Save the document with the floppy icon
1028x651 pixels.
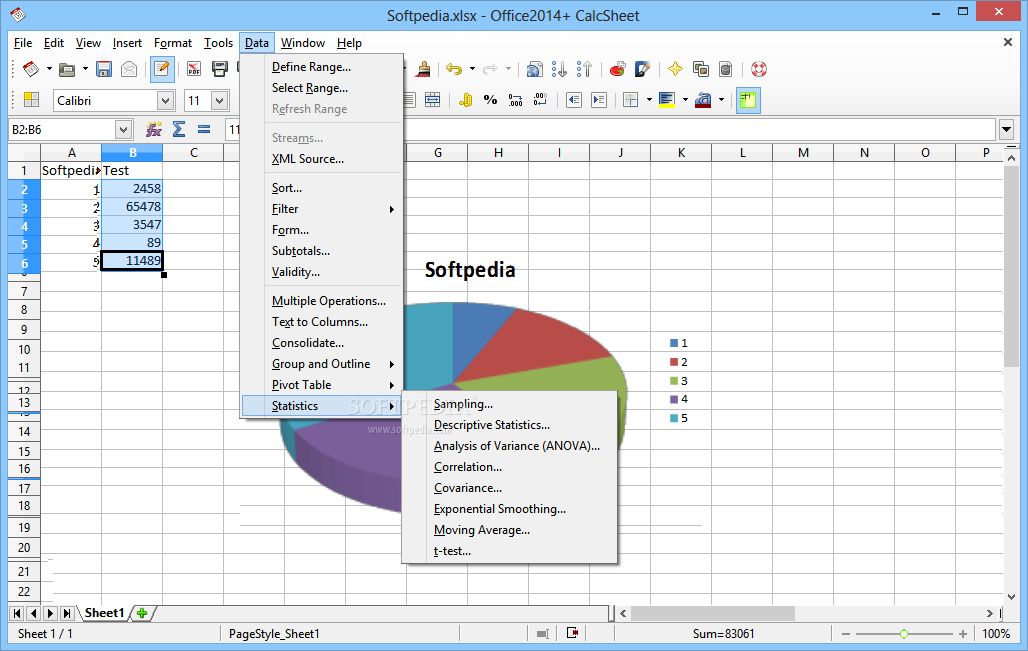(104, 69)
